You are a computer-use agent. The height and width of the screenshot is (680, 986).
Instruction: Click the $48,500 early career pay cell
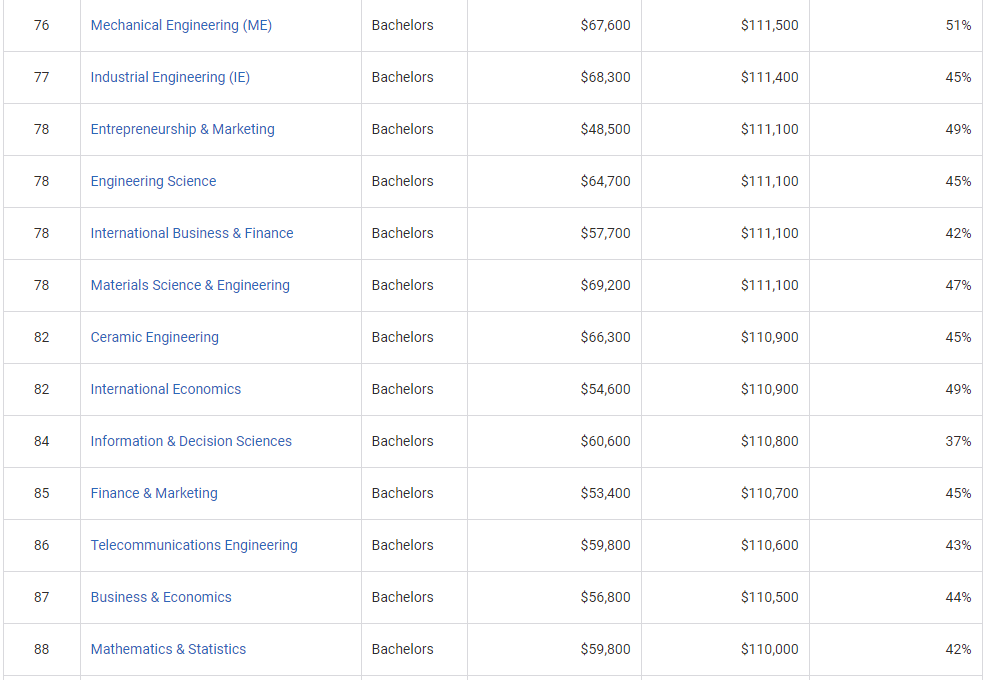tap(605, 129)
